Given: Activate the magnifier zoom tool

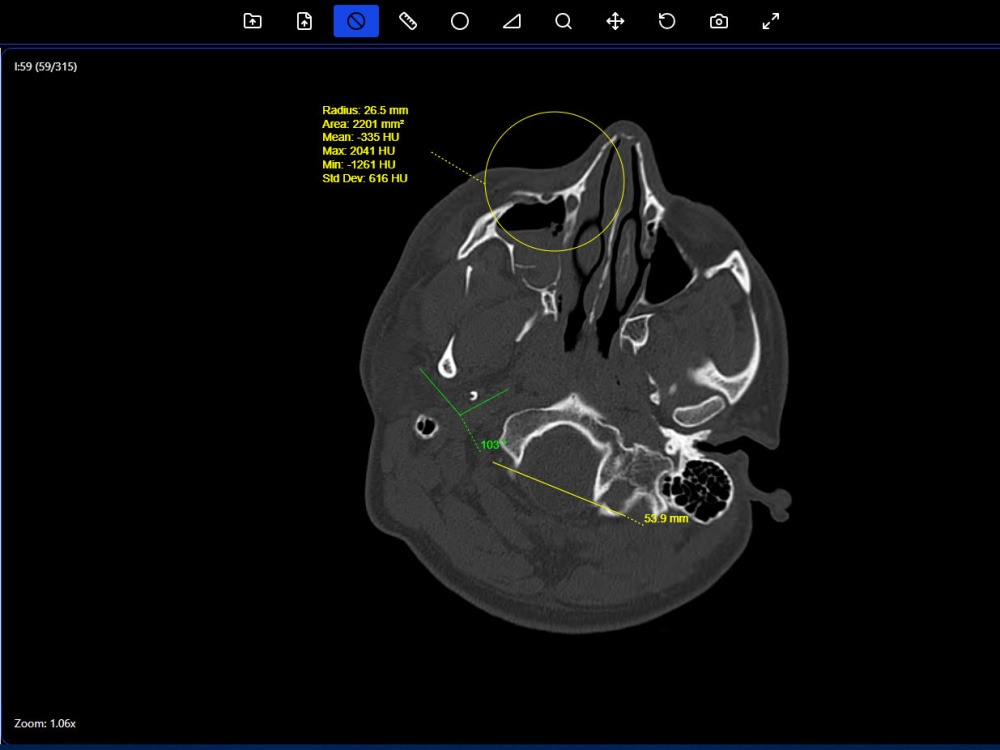Looking at the screenshot, I should (x=563, y=21).
